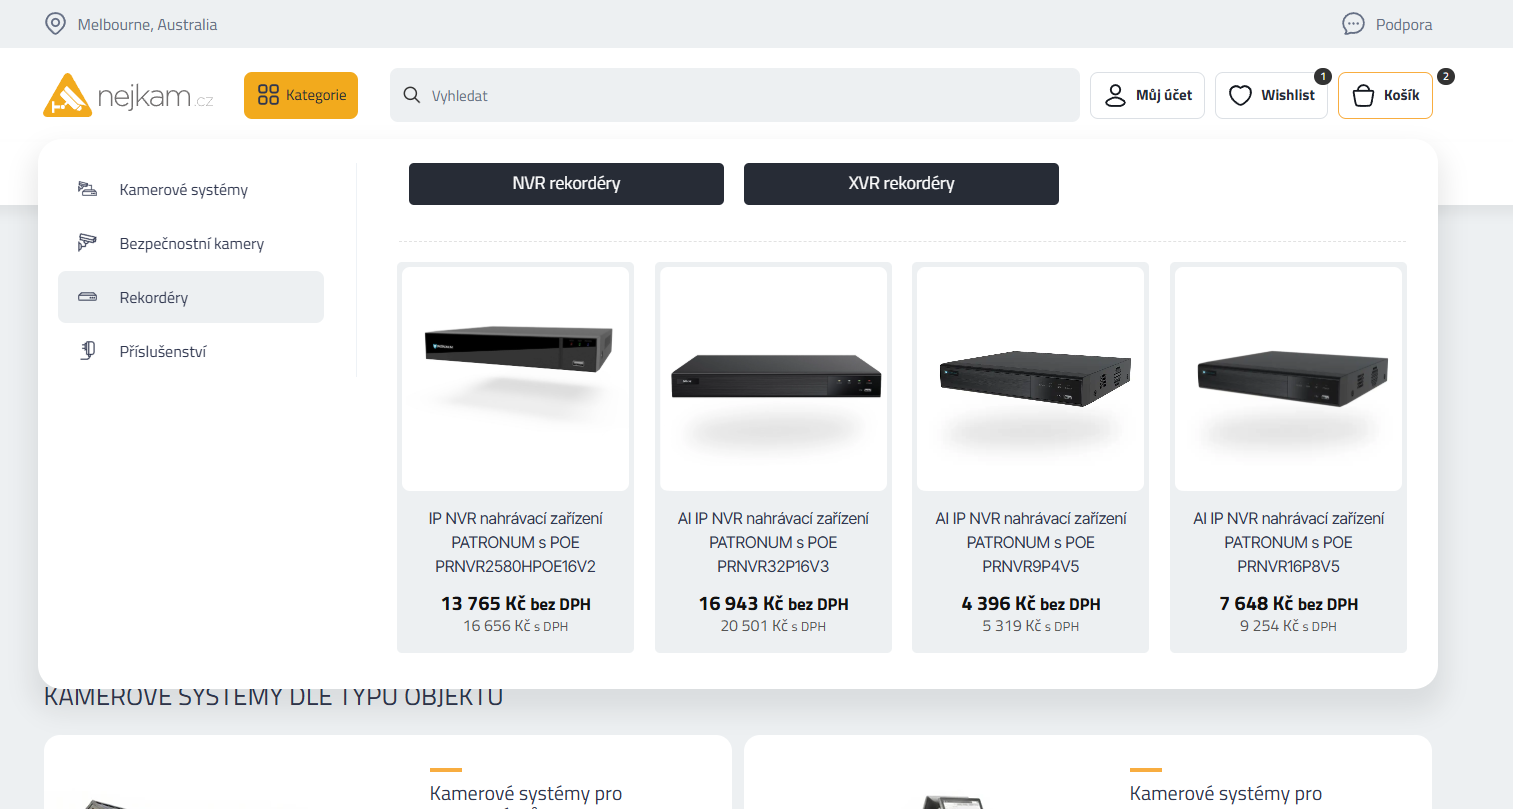The image size is (1513, 809).
Task: Open the Příslušenství category
Action: click(x=162, y=352)
